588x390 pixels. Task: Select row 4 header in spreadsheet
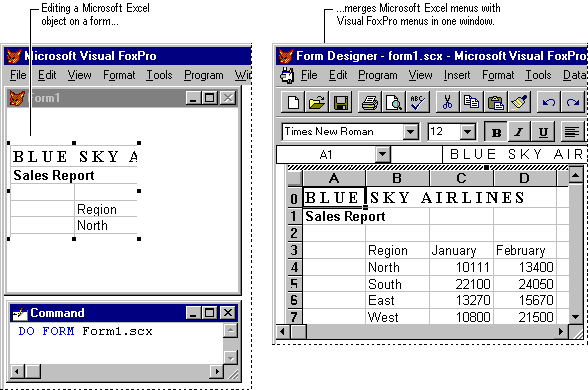[x=294, y=267]
